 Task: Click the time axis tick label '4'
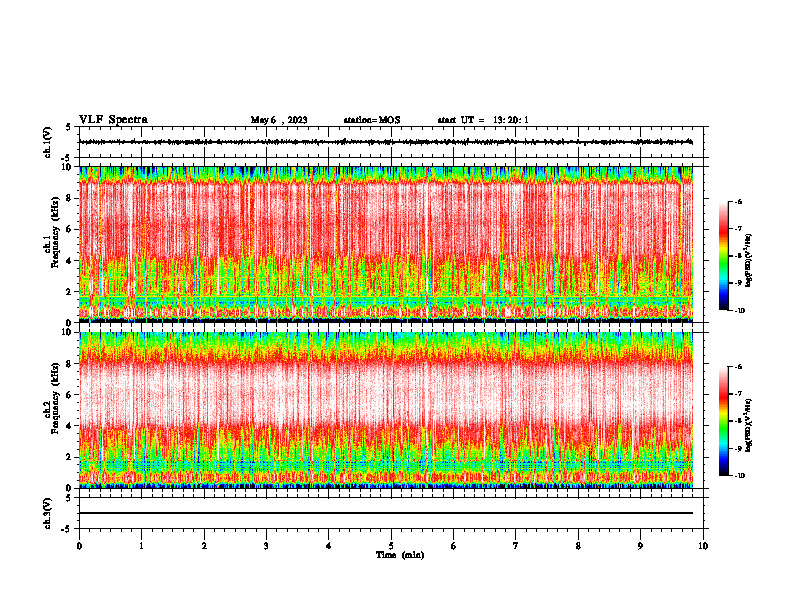[x=329, y=546]
